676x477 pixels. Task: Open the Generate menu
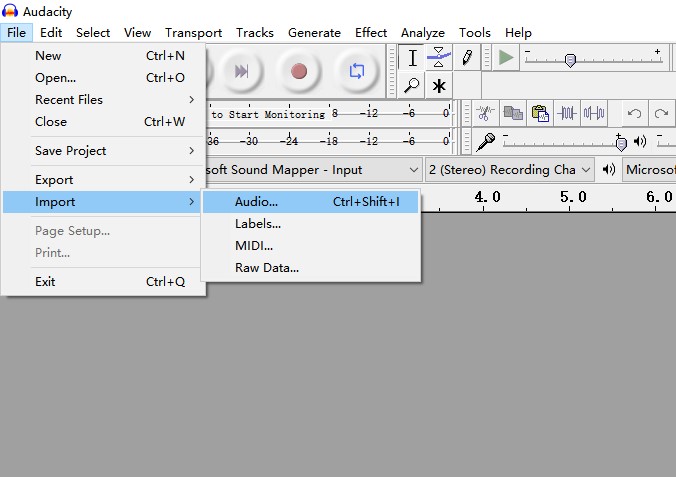[x=314, y=33]
